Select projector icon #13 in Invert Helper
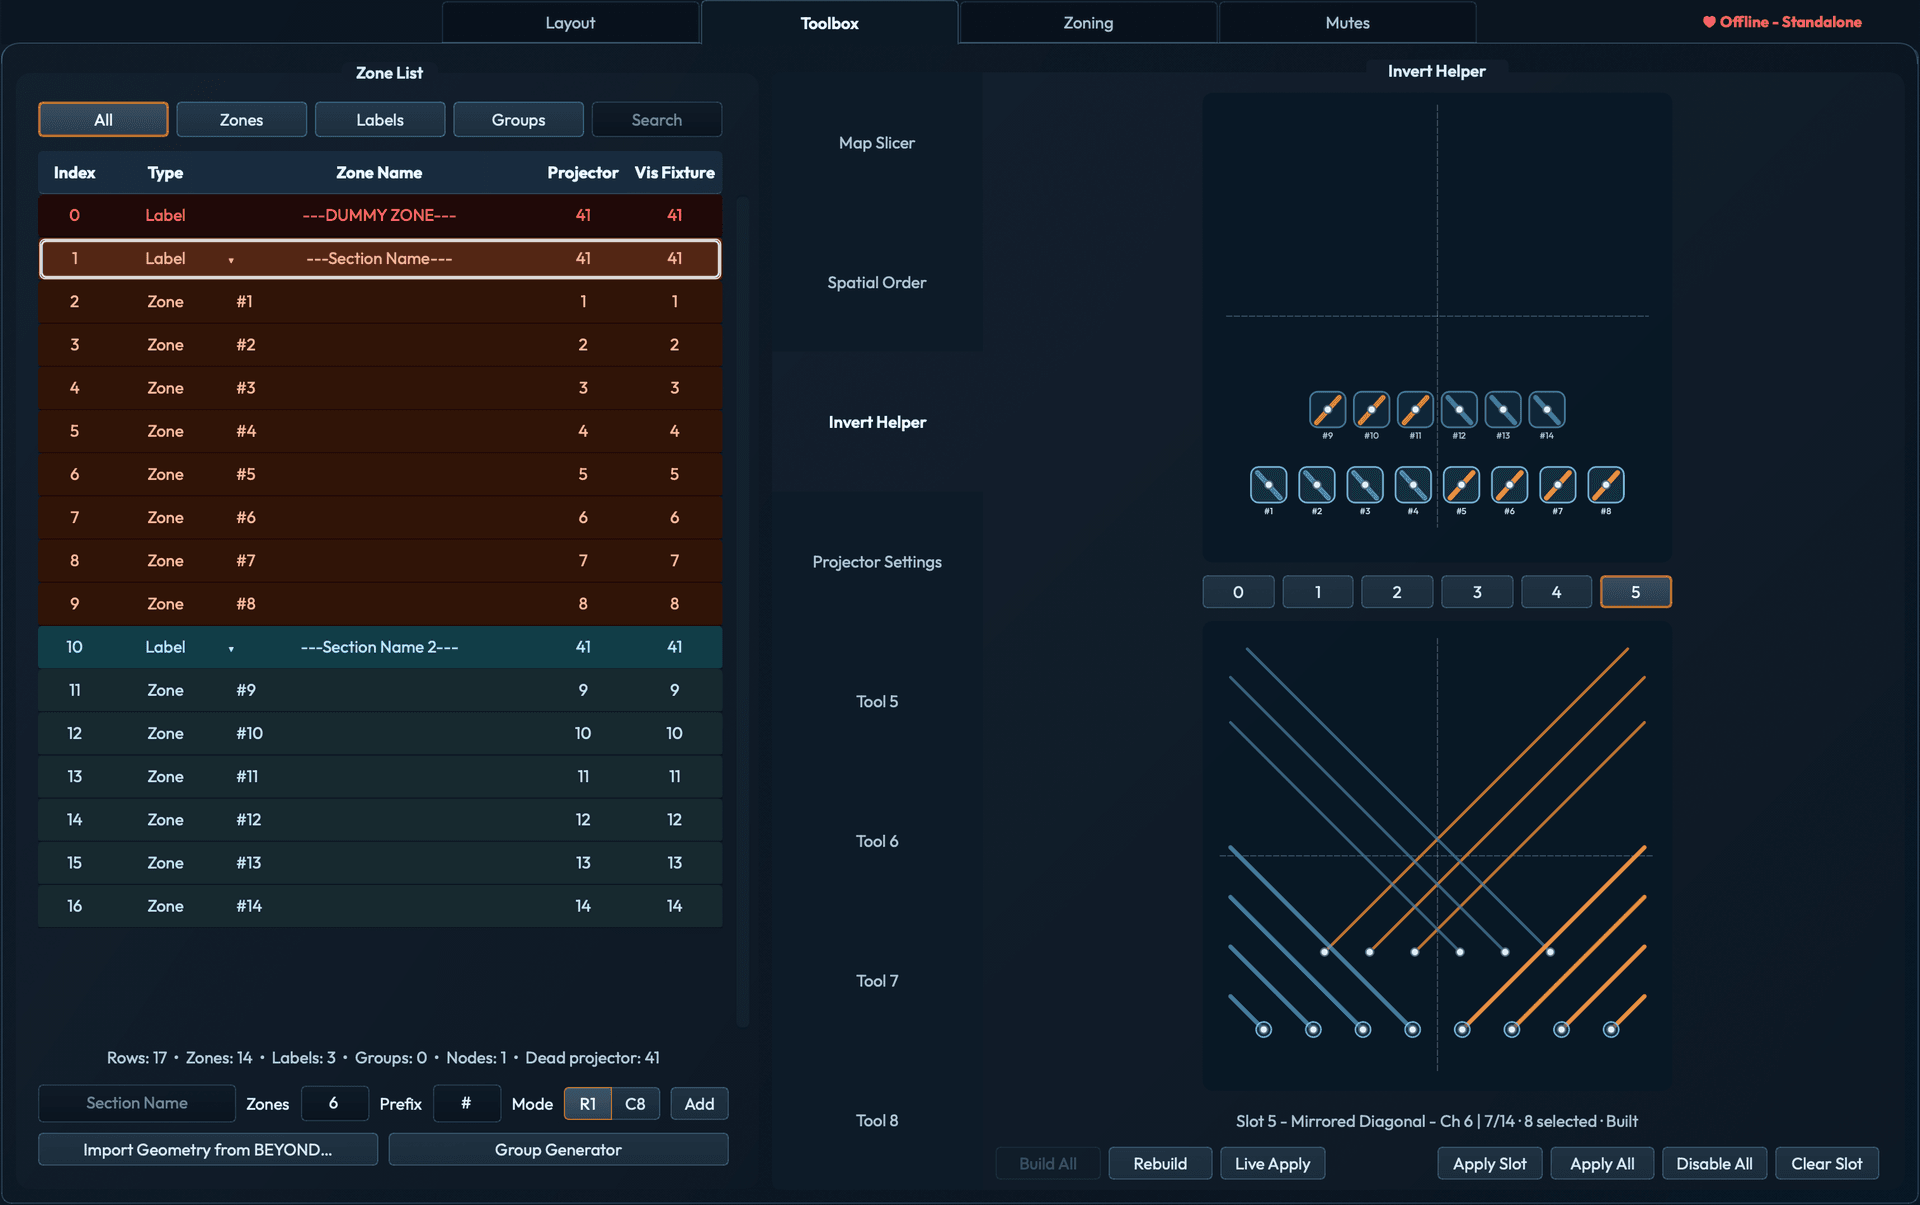 click(x=1503, y=410)
